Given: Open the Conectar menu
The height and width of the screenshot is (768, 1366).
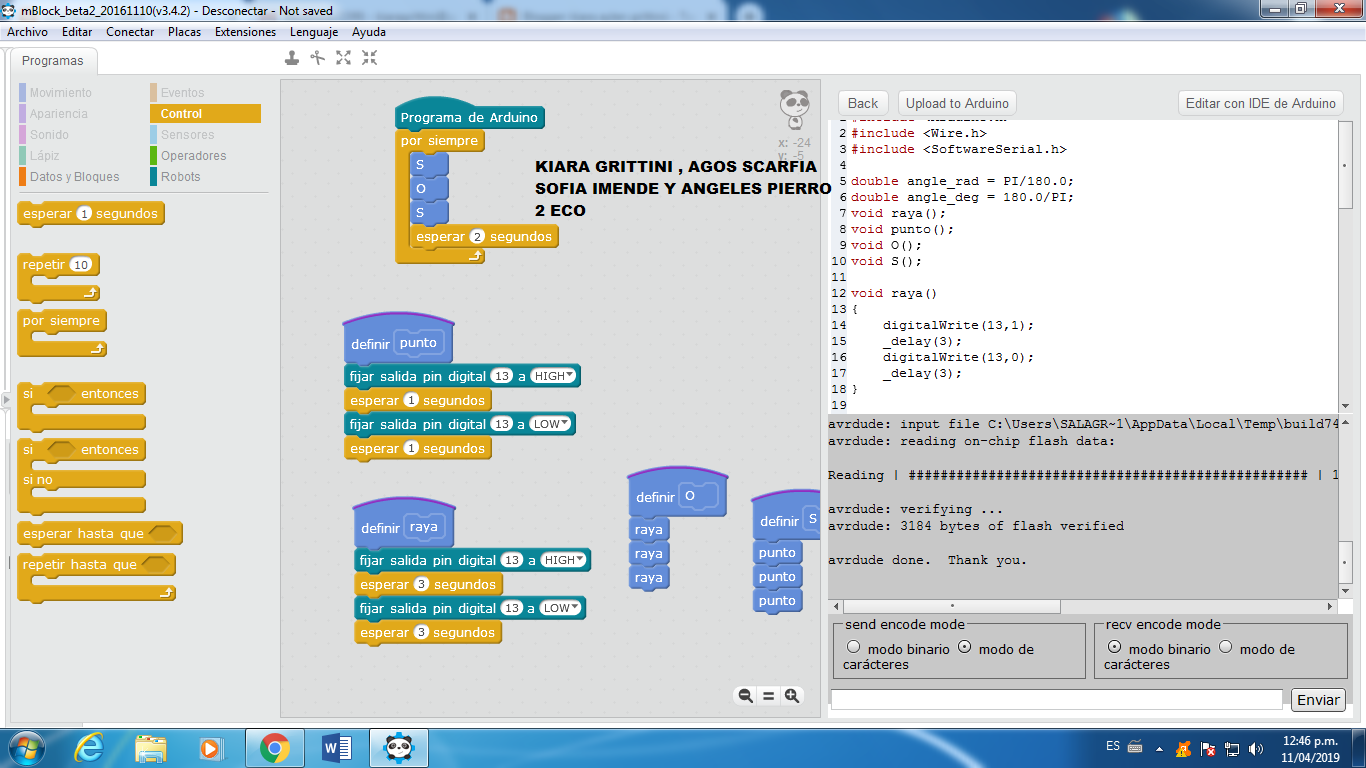Looking at the screenshot, I should pos(130,32).
